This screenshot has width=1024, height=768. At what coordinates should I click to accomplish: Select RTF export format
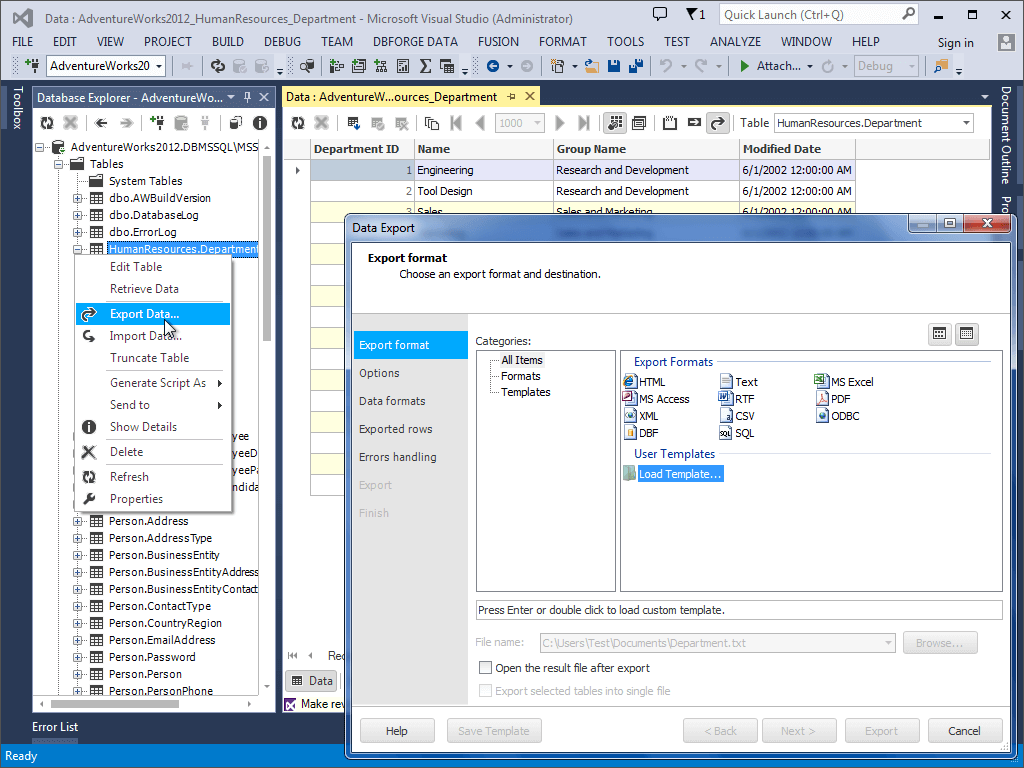[x=737, y=398]
